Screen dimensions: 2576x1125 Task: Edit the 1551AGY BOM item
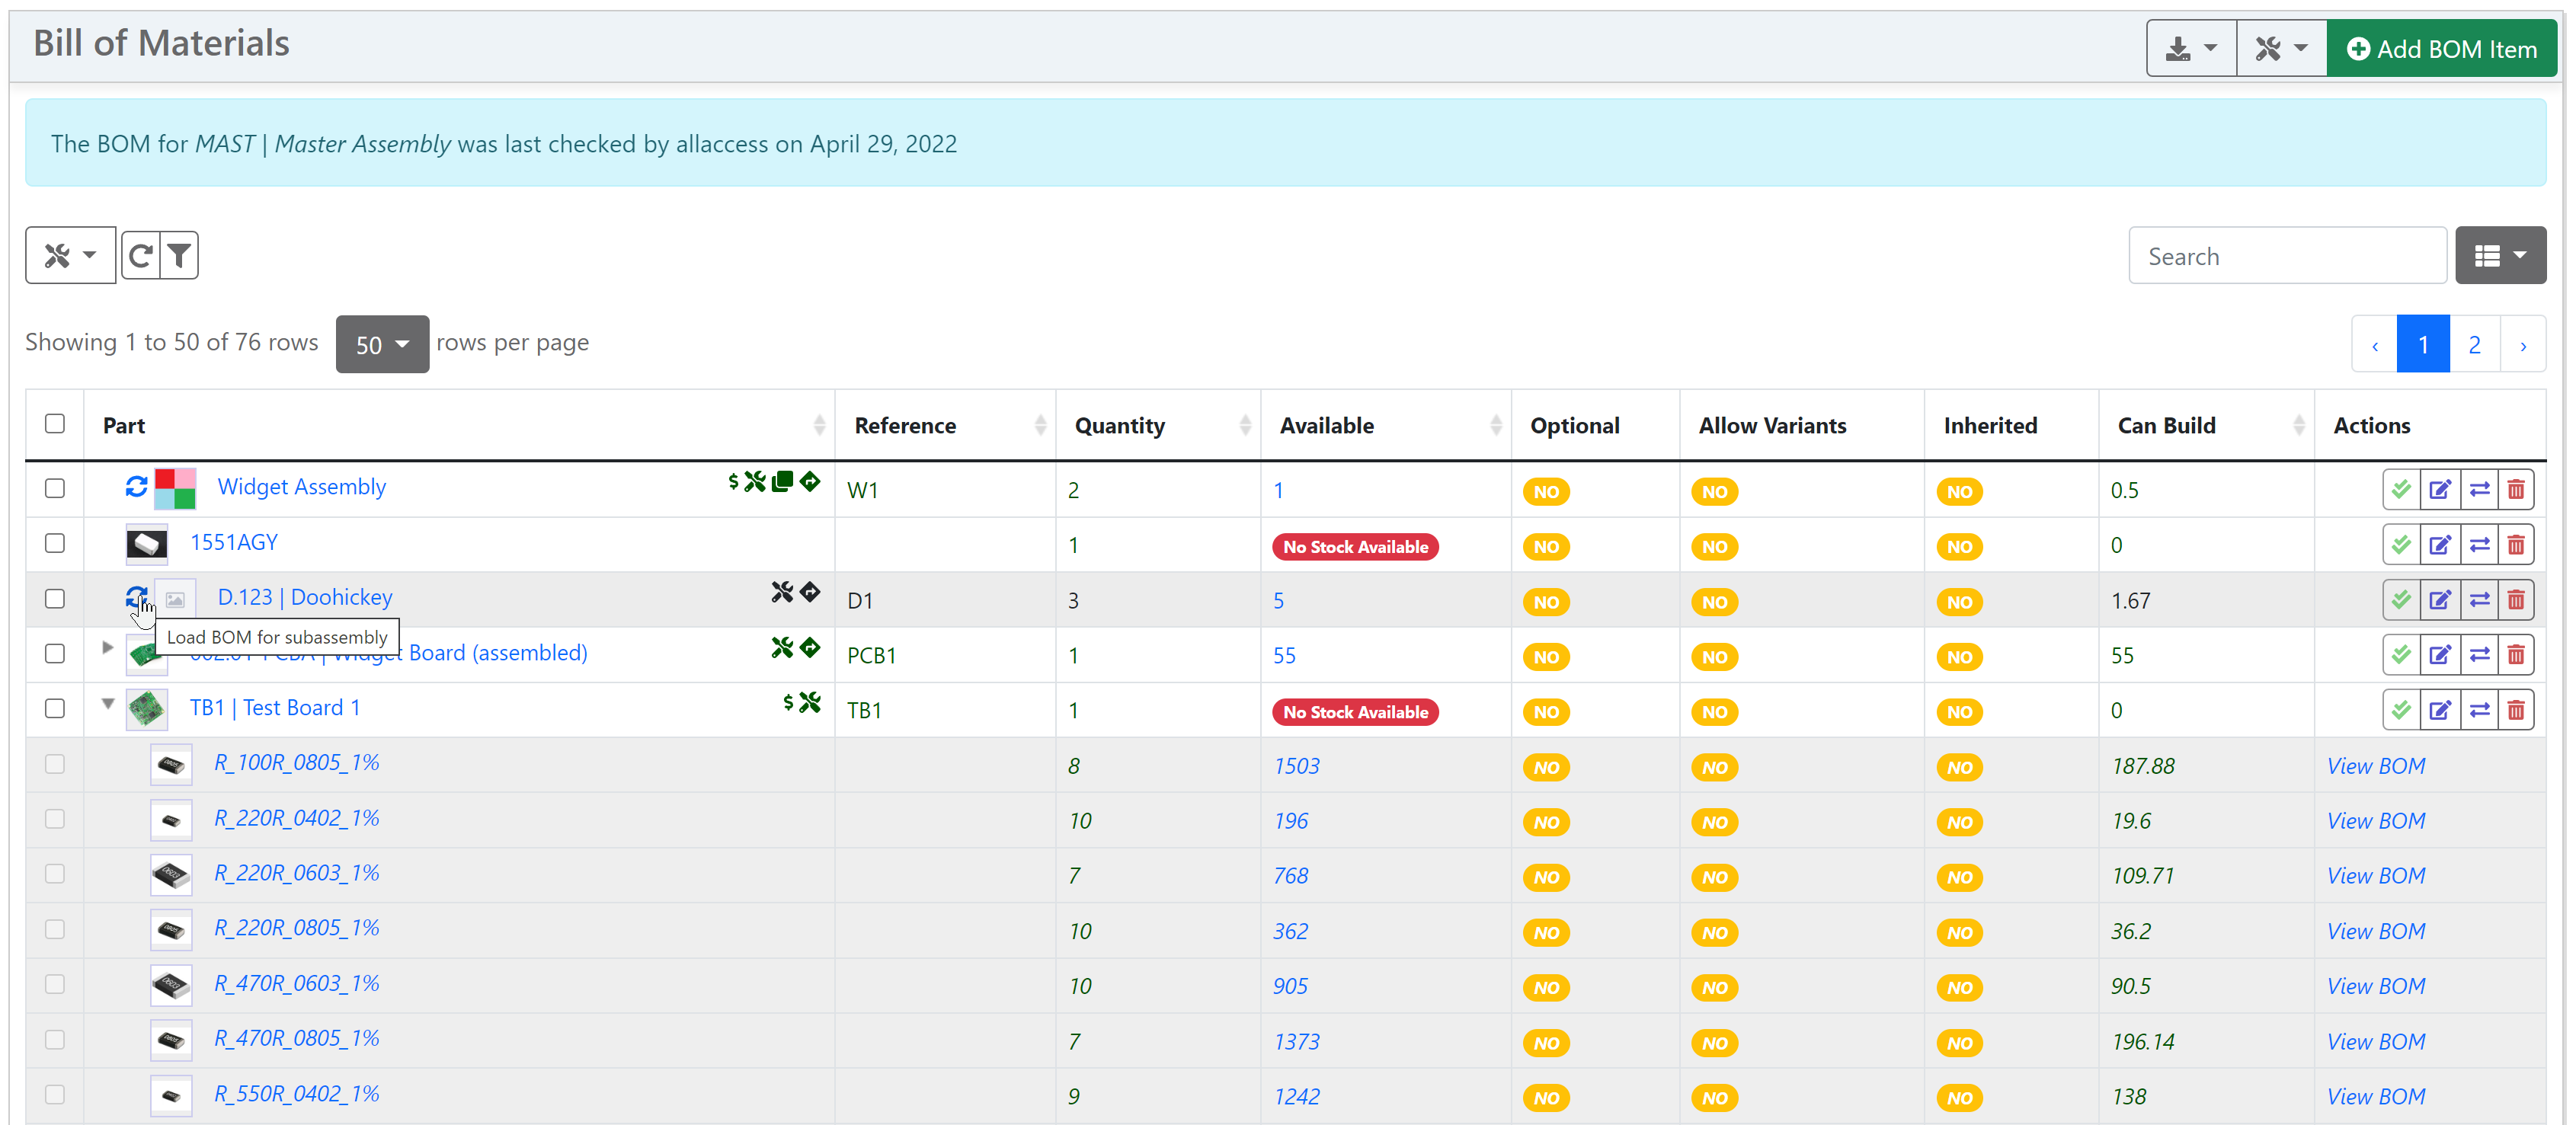click(2439, 545)
